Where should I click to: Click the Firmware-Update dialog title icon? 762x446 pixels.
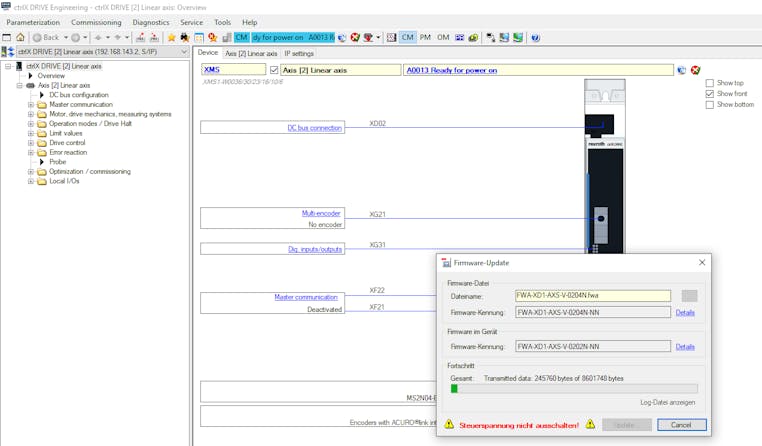[446, 263]
